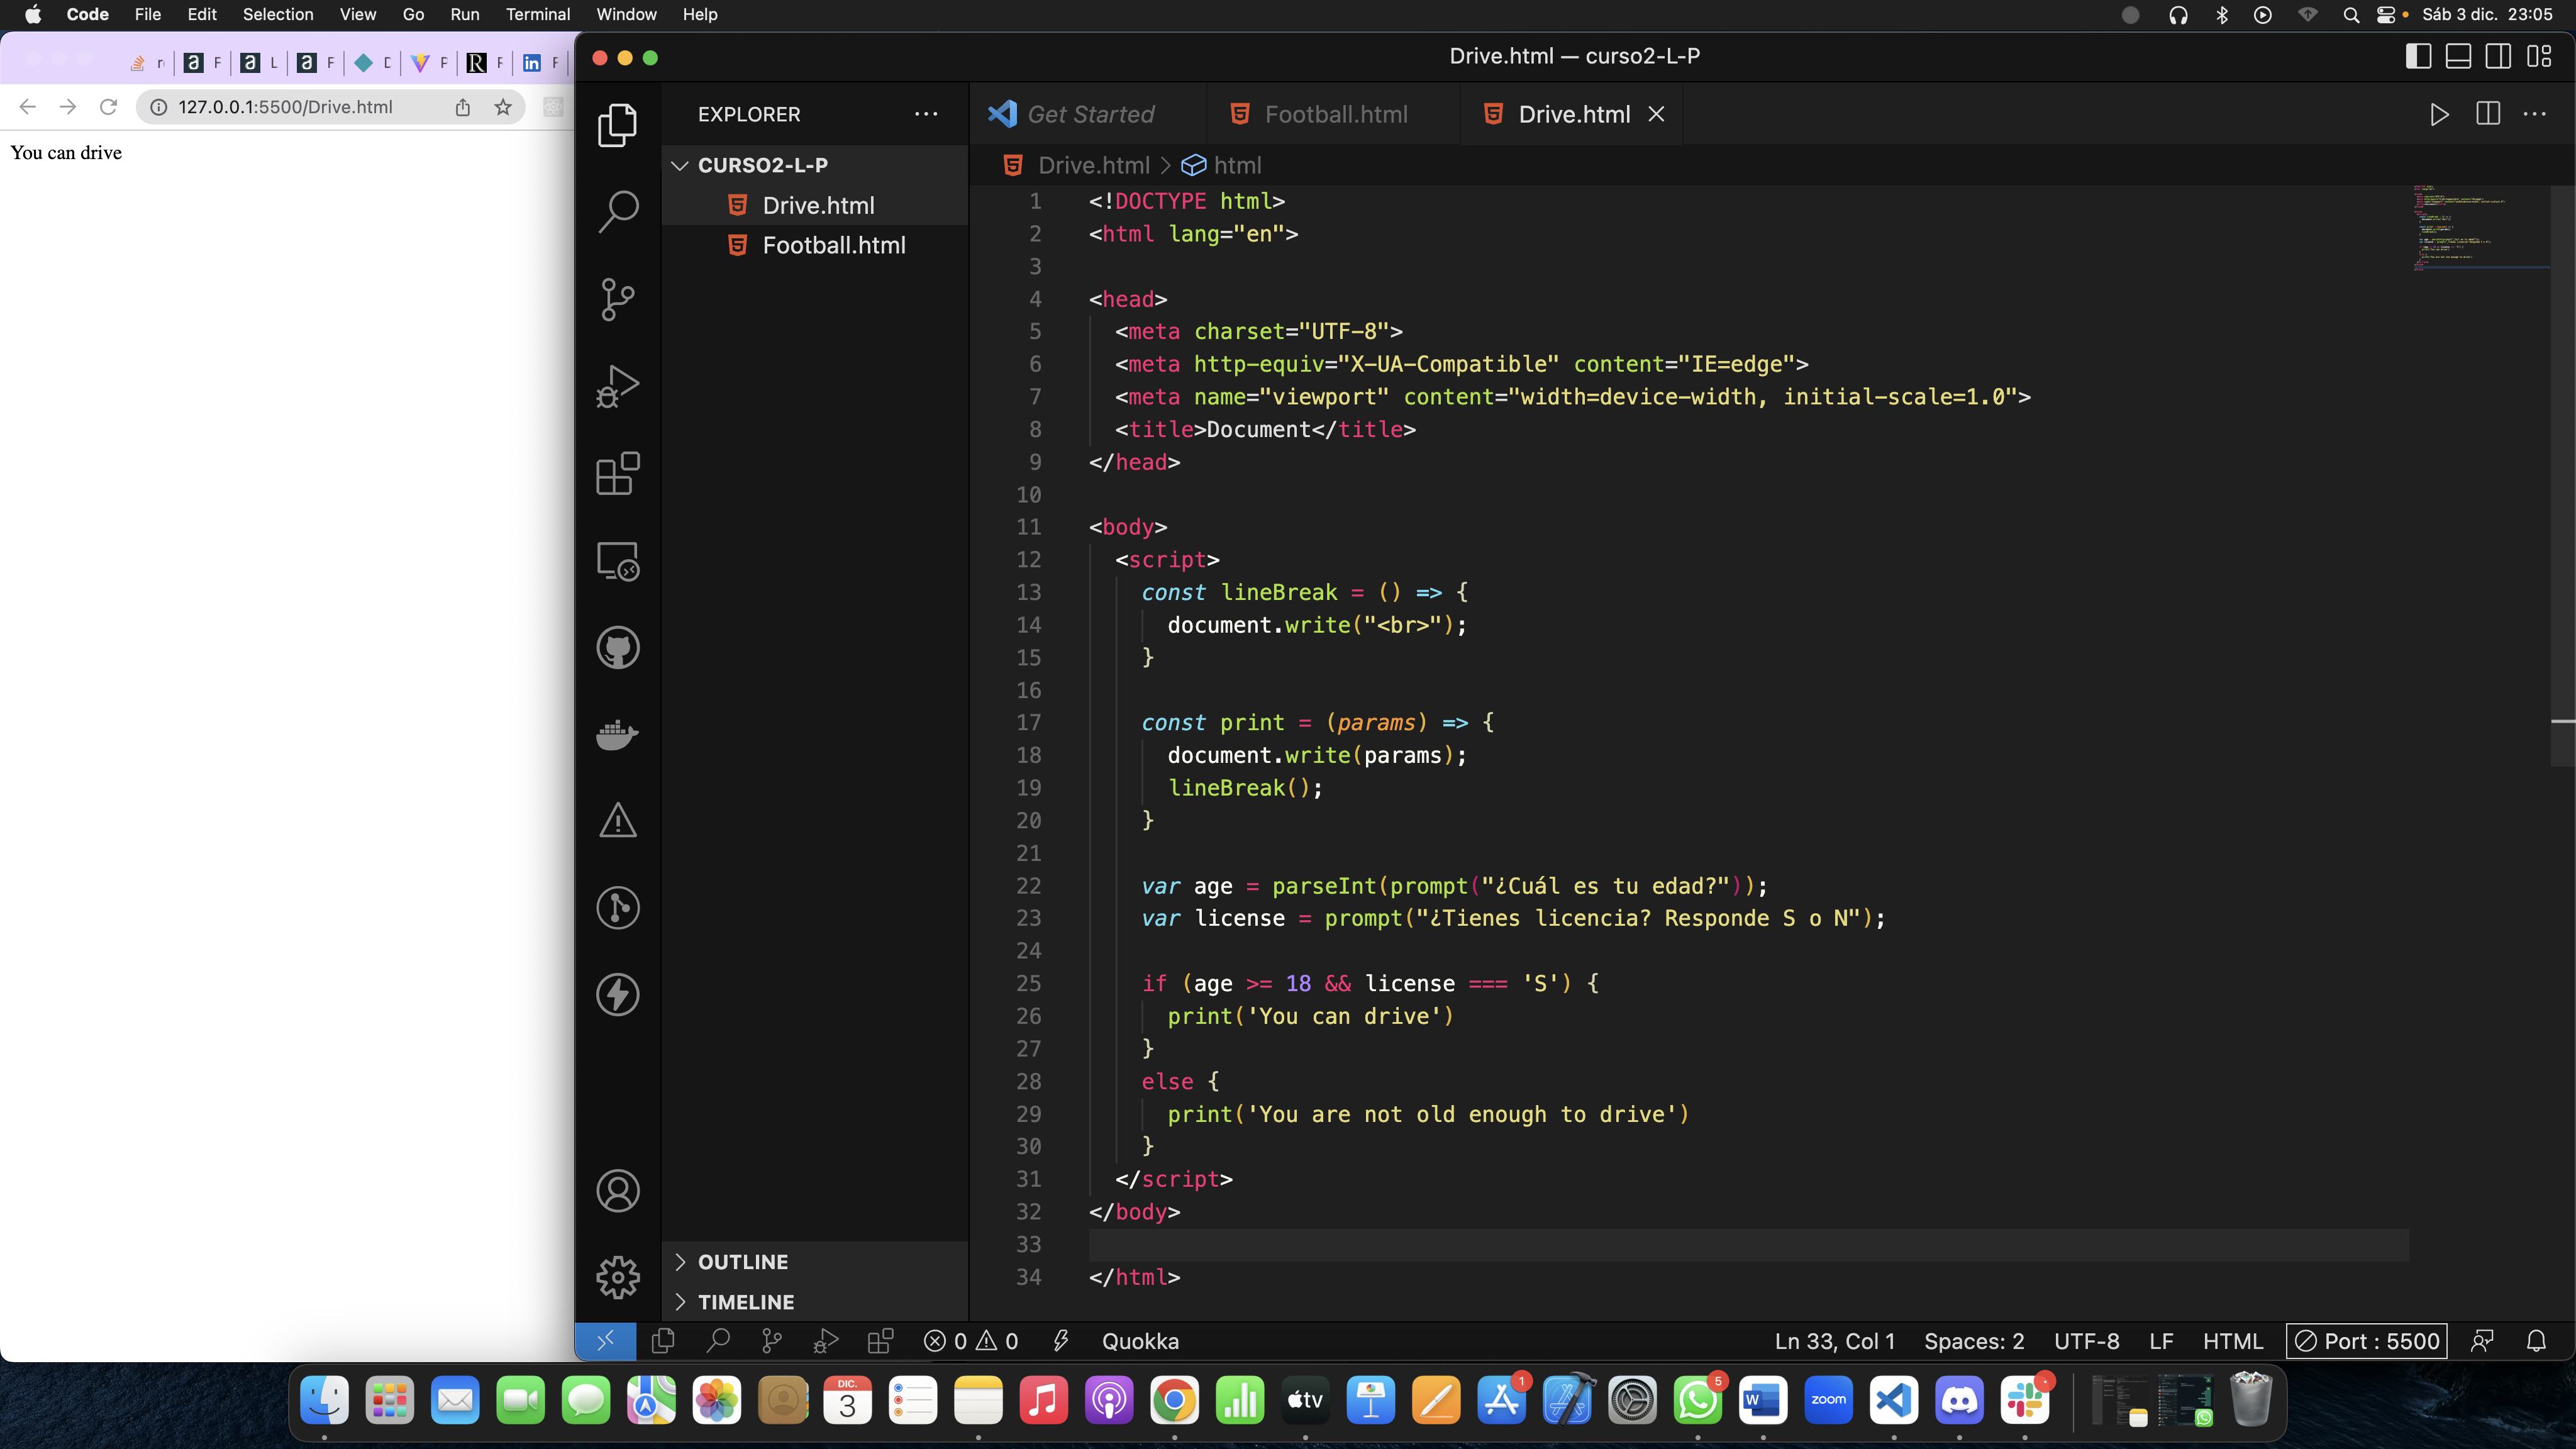The height and width of the screenshot is (1449, 2576).
Task: Open the Run menu
Action: [x=464, y=14]
